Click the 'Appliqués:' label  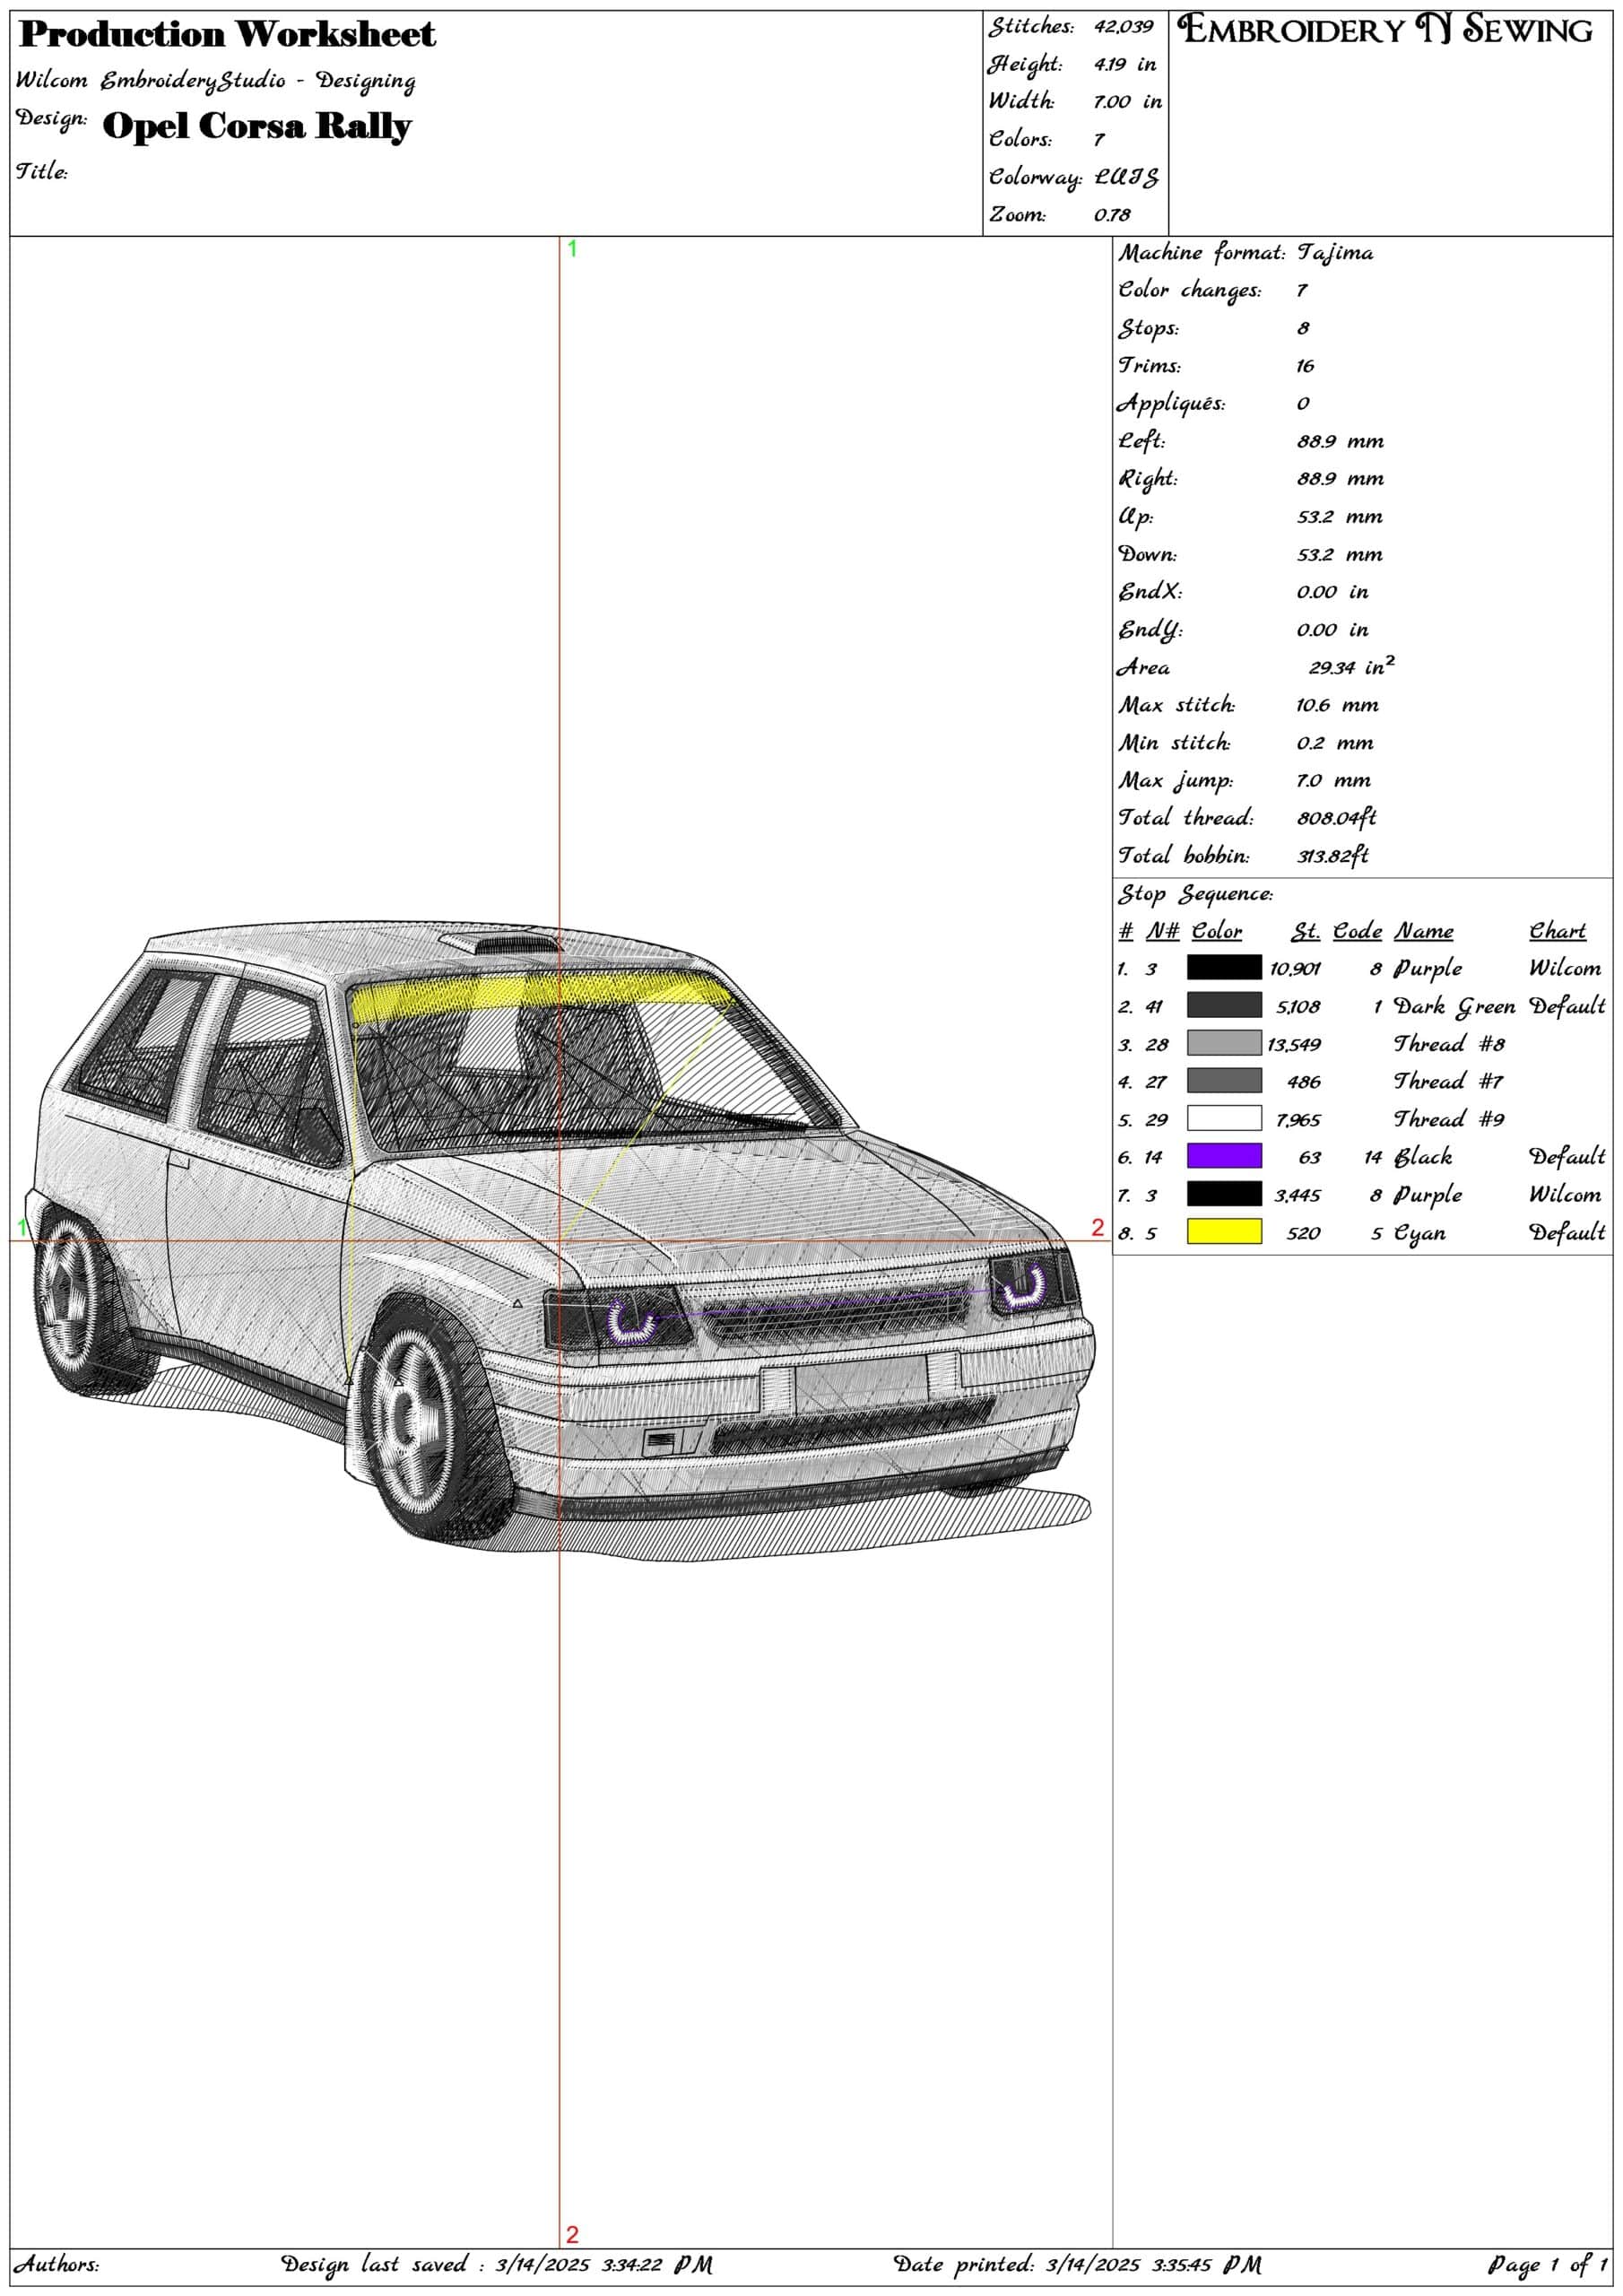coord(1171,404)
